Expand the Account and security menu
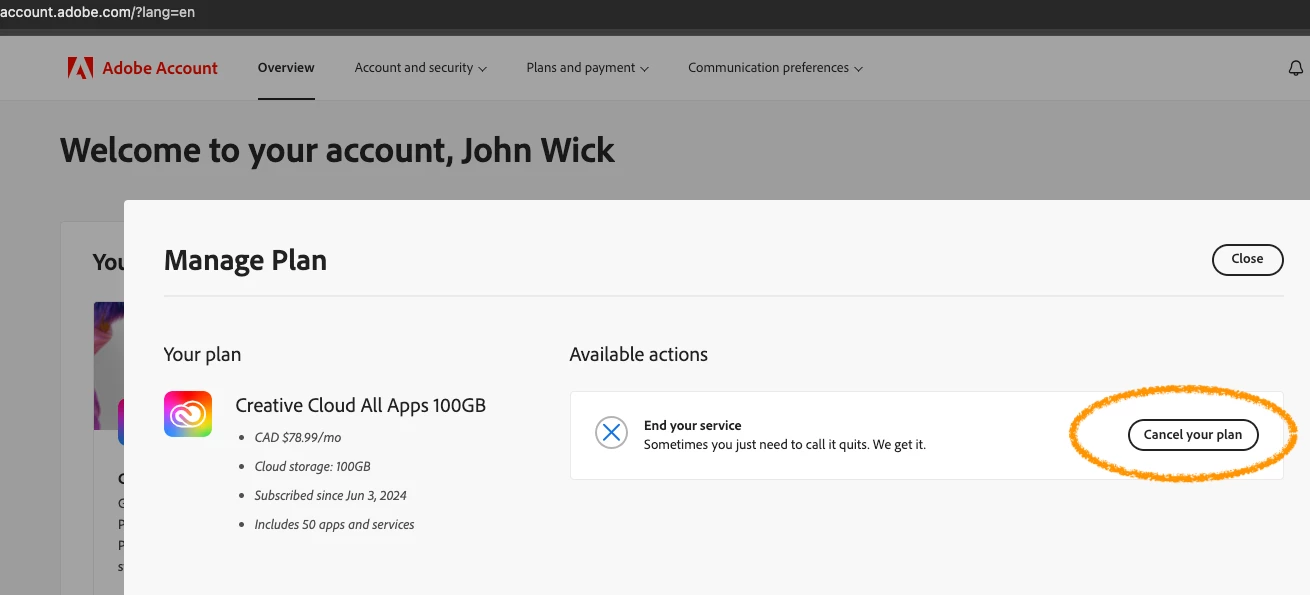Screen dimensions: 1310x595 point(421,68)
